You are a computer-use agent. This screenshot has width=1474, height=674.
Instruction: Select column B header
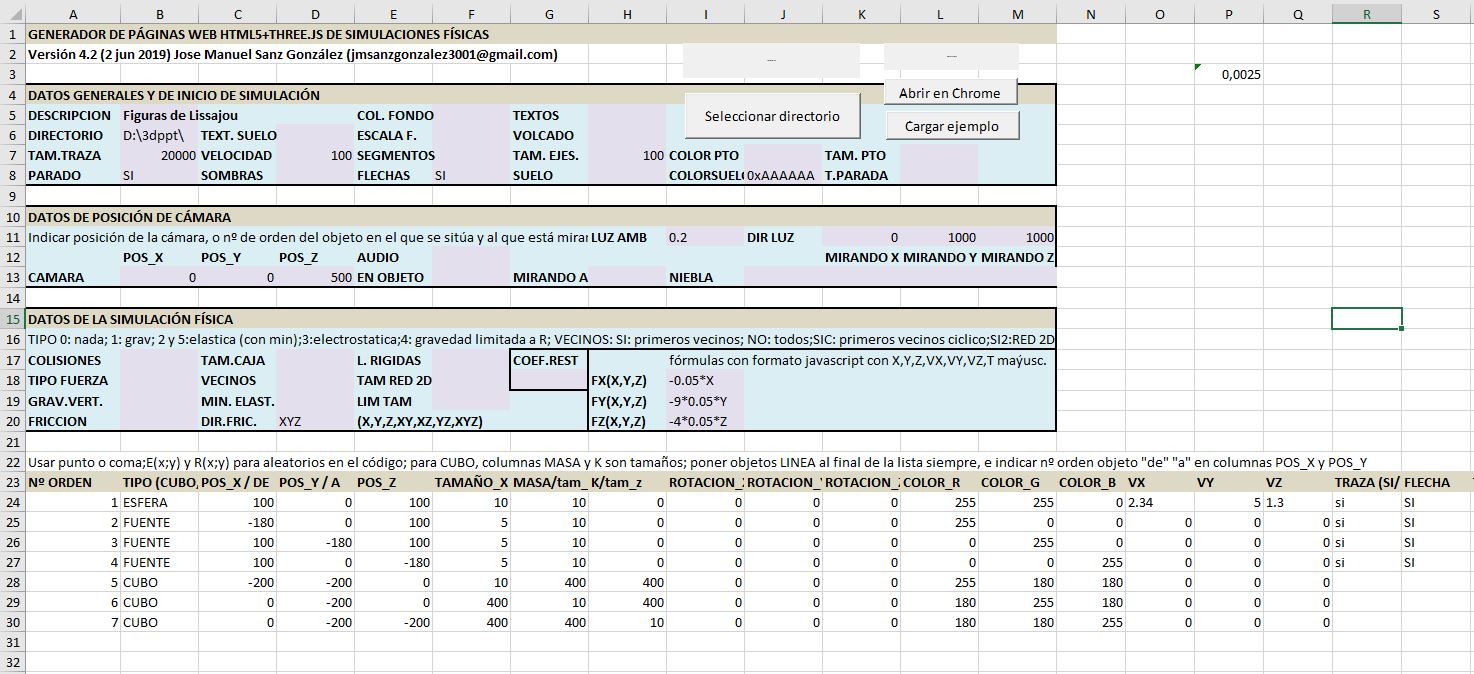160,14
